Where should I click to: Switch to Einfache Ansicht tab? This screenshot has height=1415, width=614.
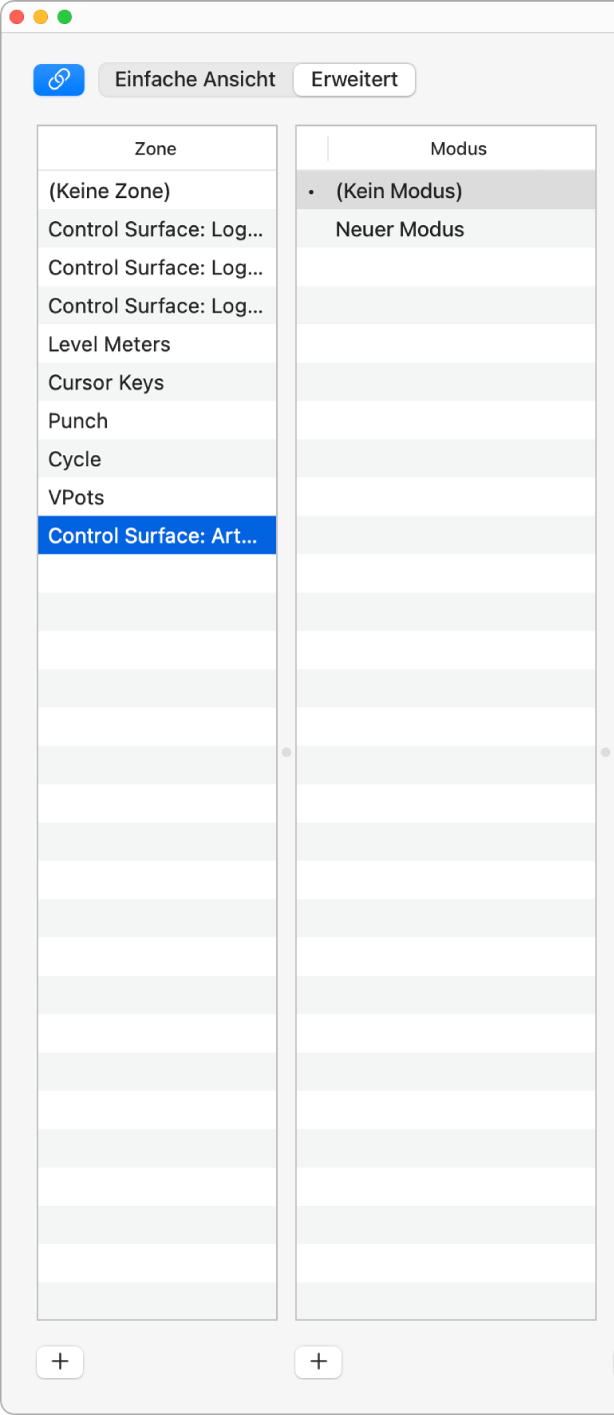pyautogui.click(x=195, y=80)
